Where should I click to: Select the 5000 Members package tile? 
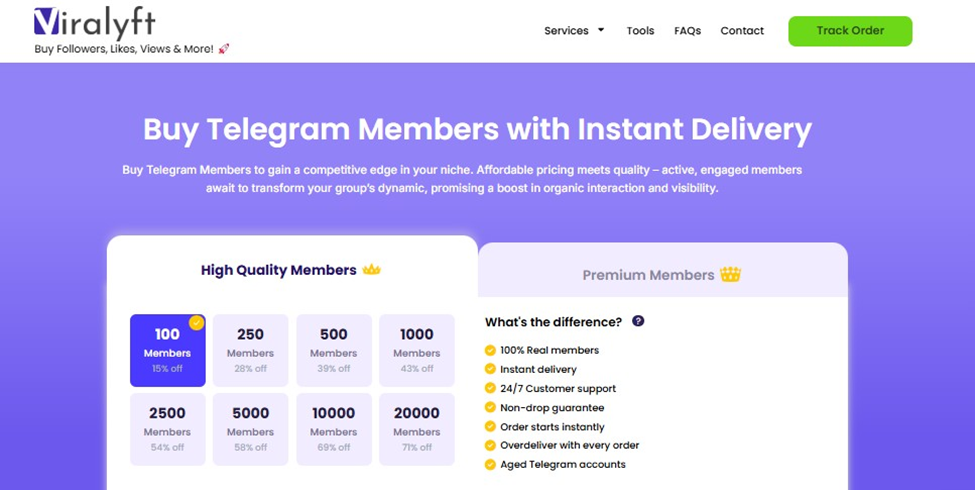[250, 429]
